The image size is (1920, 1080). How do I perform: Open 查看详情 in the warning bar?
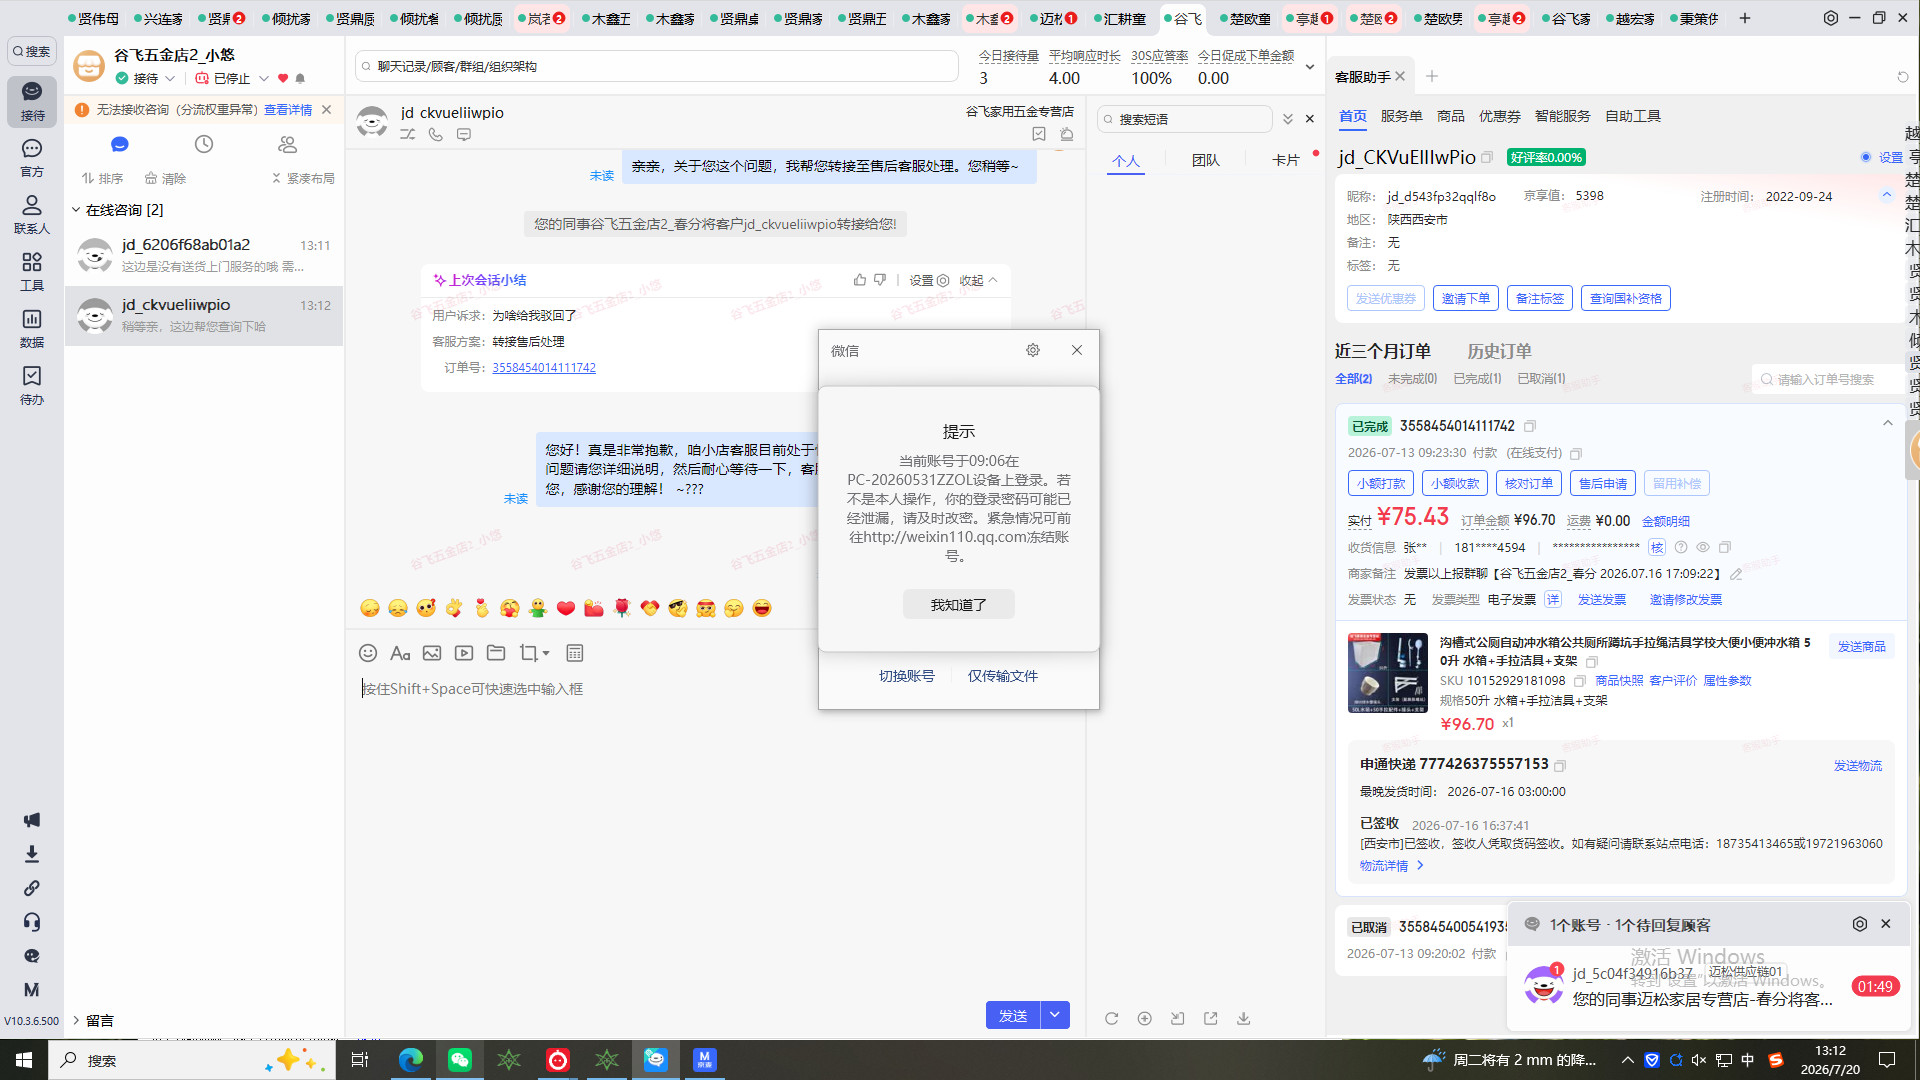288,110
